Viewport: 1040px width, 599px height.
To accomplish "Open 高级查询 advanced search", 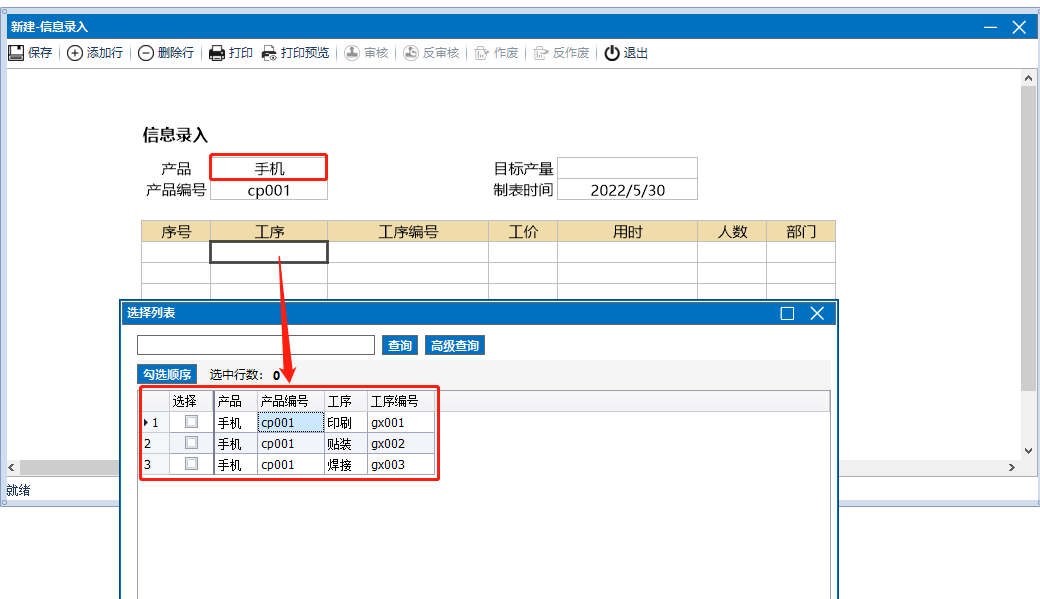I will click(x=455, y=346).
